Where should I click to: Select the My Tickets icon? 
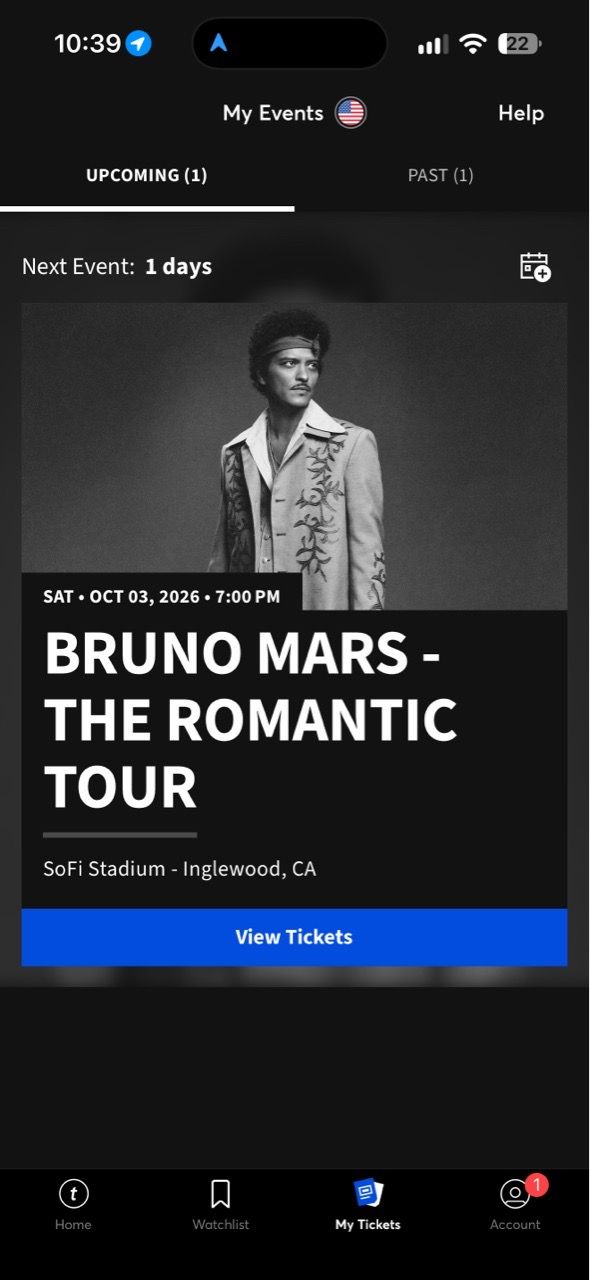(x=368, y=1193)
